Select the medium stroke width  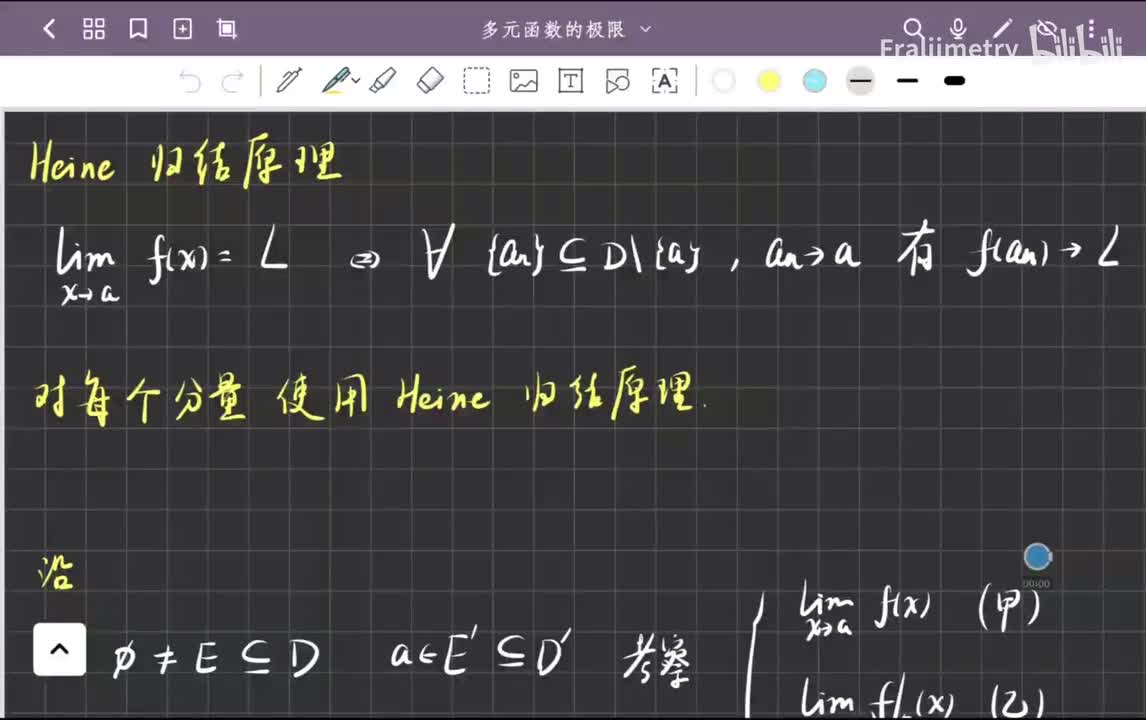click(x=907, y=80)
